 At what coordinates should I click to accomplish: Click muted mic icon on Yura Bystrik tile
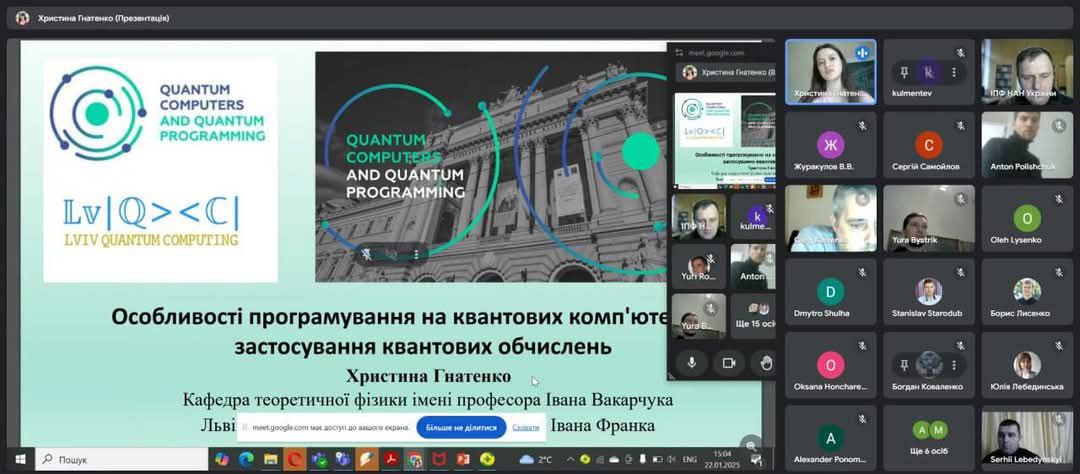(x=960, y=199)
